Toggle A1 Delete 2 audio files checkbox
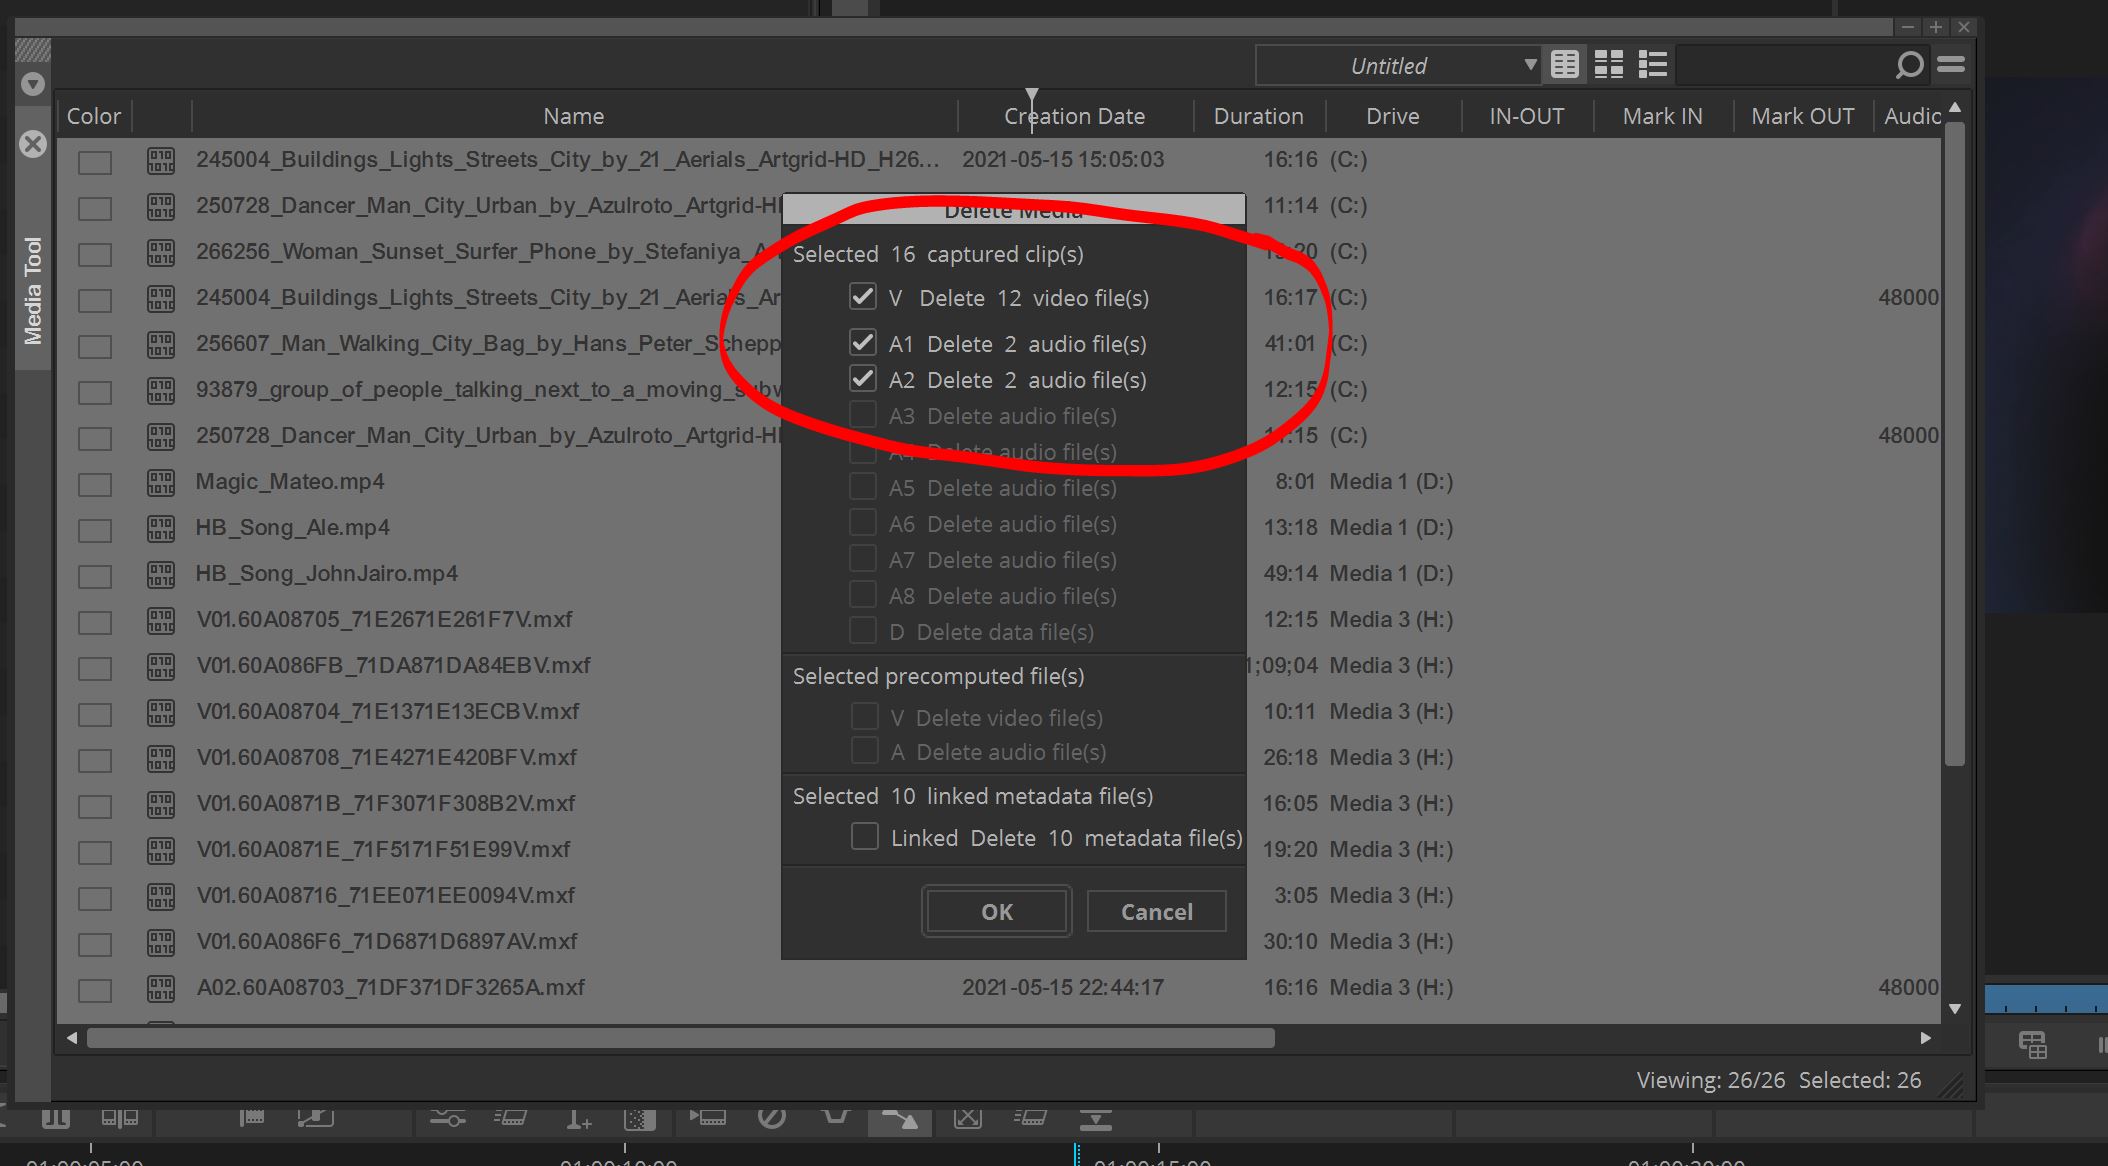The height and width of the screenshot is (1166, 2108). (863, 343)
